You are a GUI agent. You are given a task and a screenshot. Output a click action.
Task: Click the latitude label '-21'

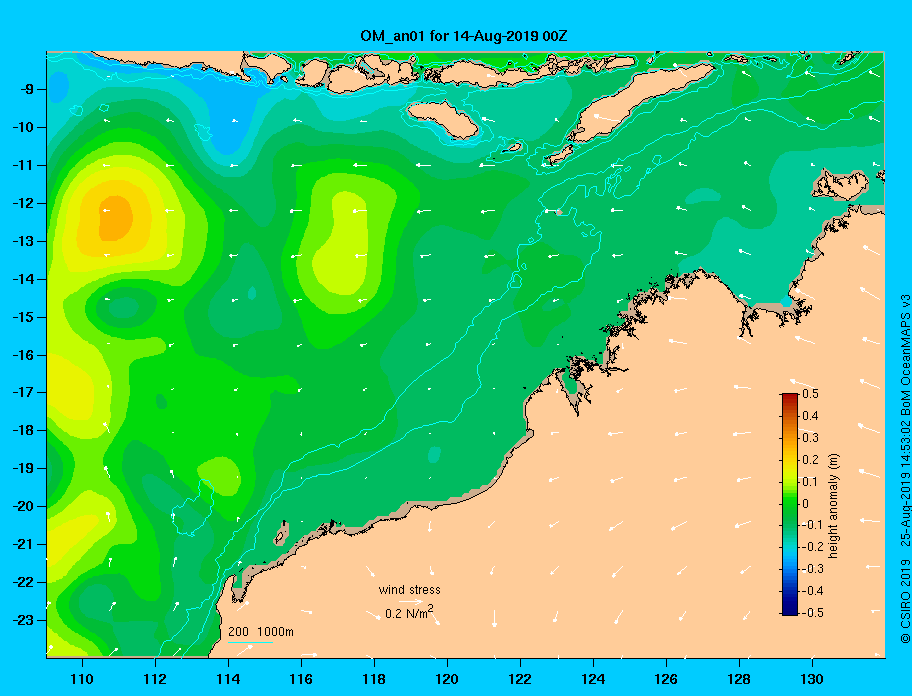[23, 544]
